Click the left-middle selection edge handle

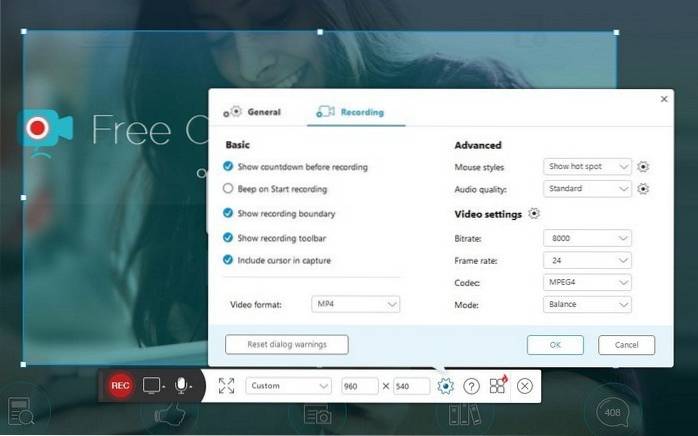click(24, 197)
